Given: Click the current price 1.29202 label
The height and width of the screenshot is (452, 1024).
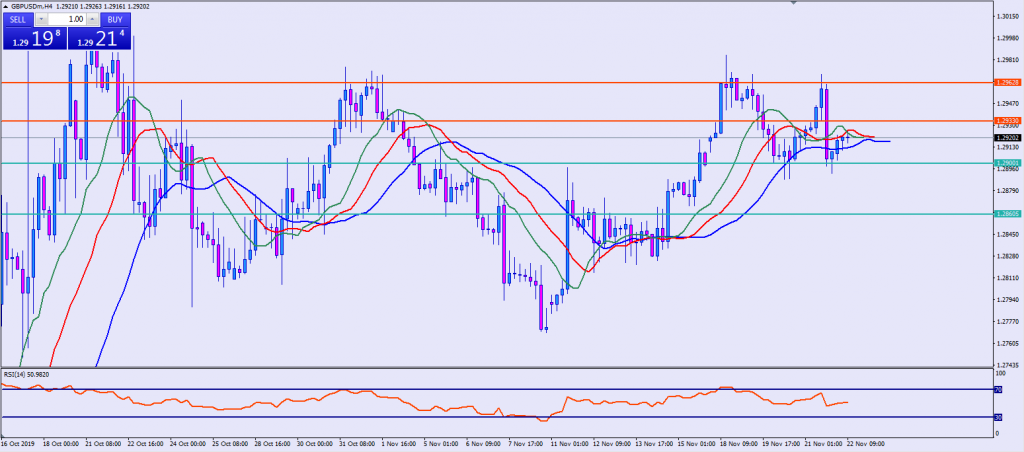Looking at the screenshot, I should [1007, 137].
